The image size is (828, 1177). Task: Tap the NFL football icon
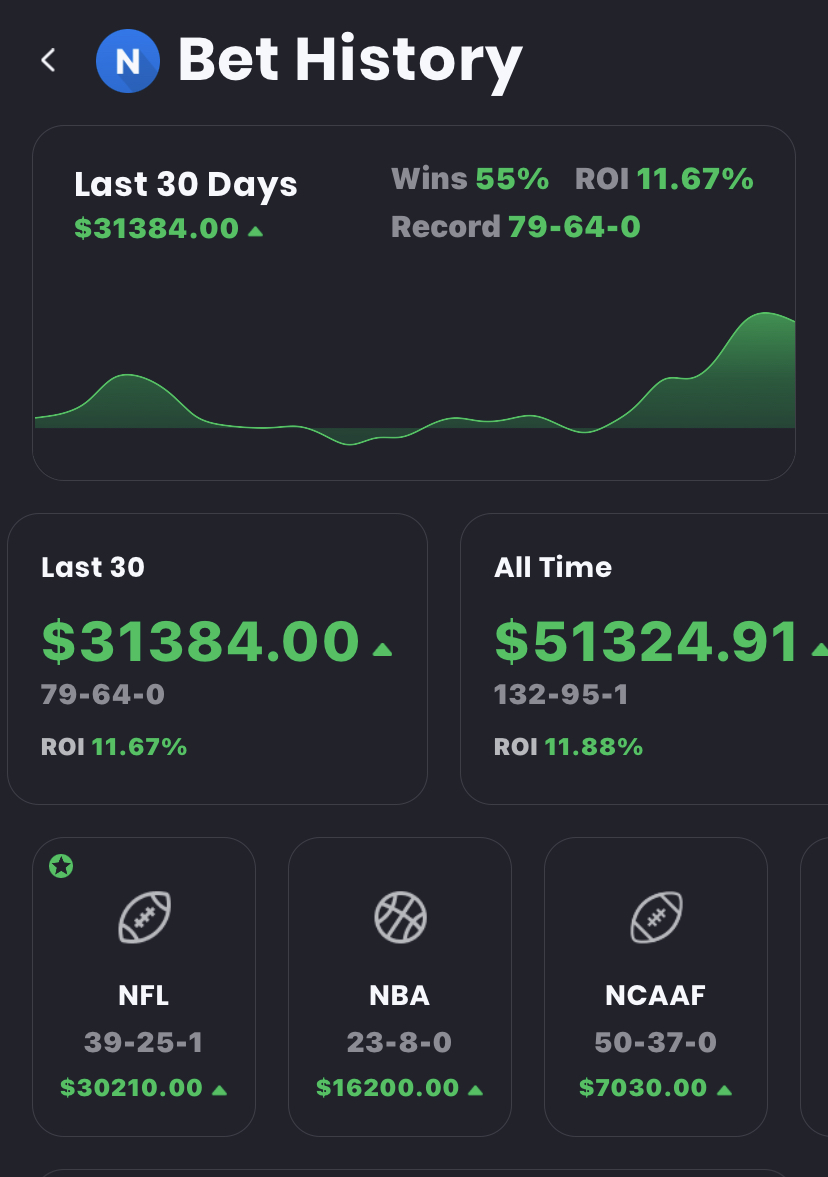tap(144, 917)
